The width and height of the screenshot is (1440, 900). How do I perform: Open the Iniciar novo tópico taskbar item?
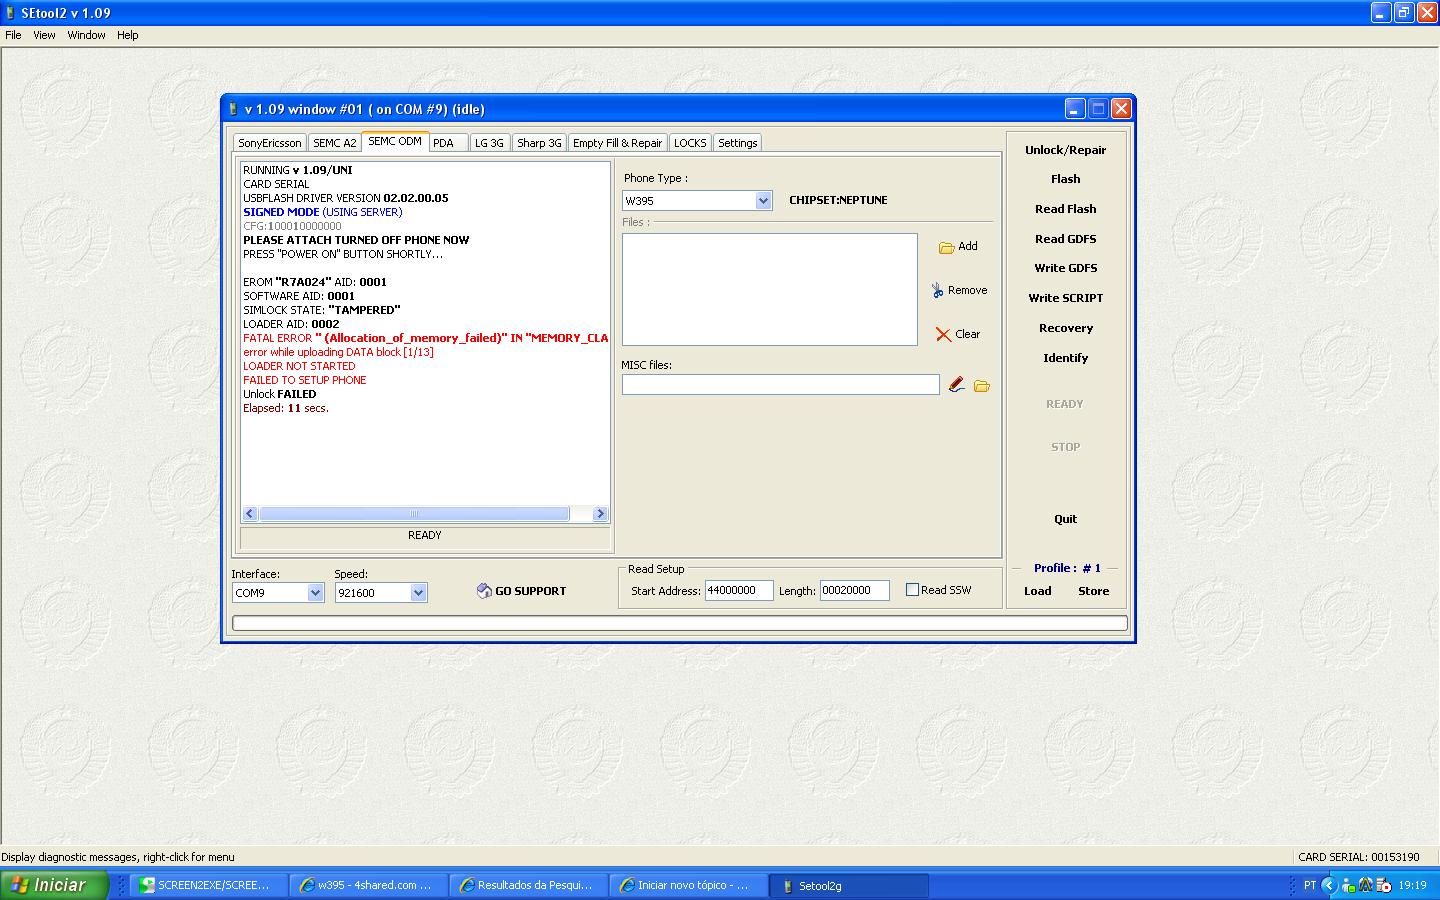coord(687,885)
